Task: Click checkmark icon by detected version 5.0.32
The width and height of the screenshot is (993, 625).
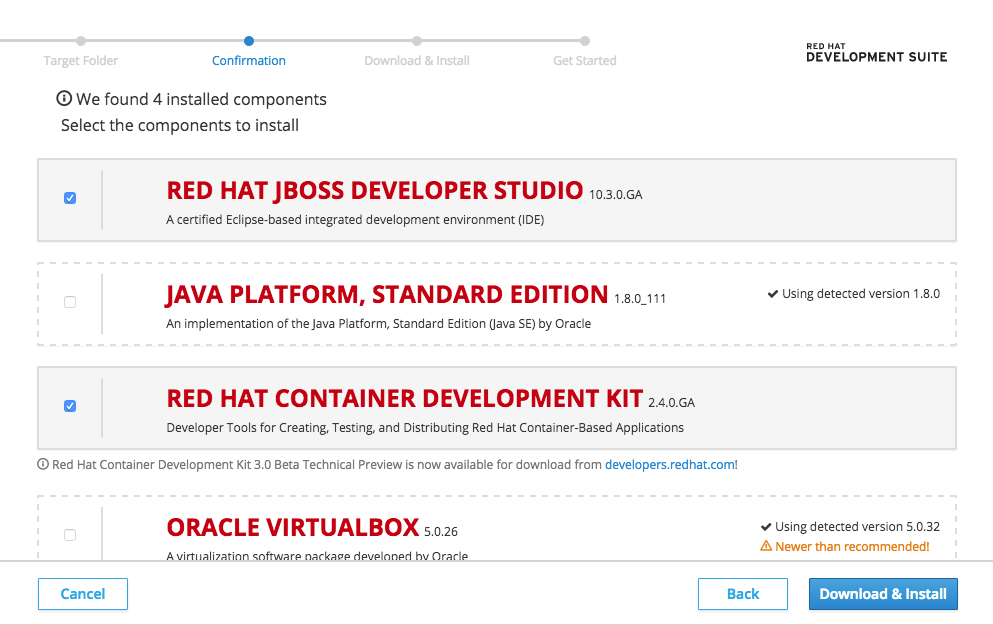Action: [x=766, y=527]
